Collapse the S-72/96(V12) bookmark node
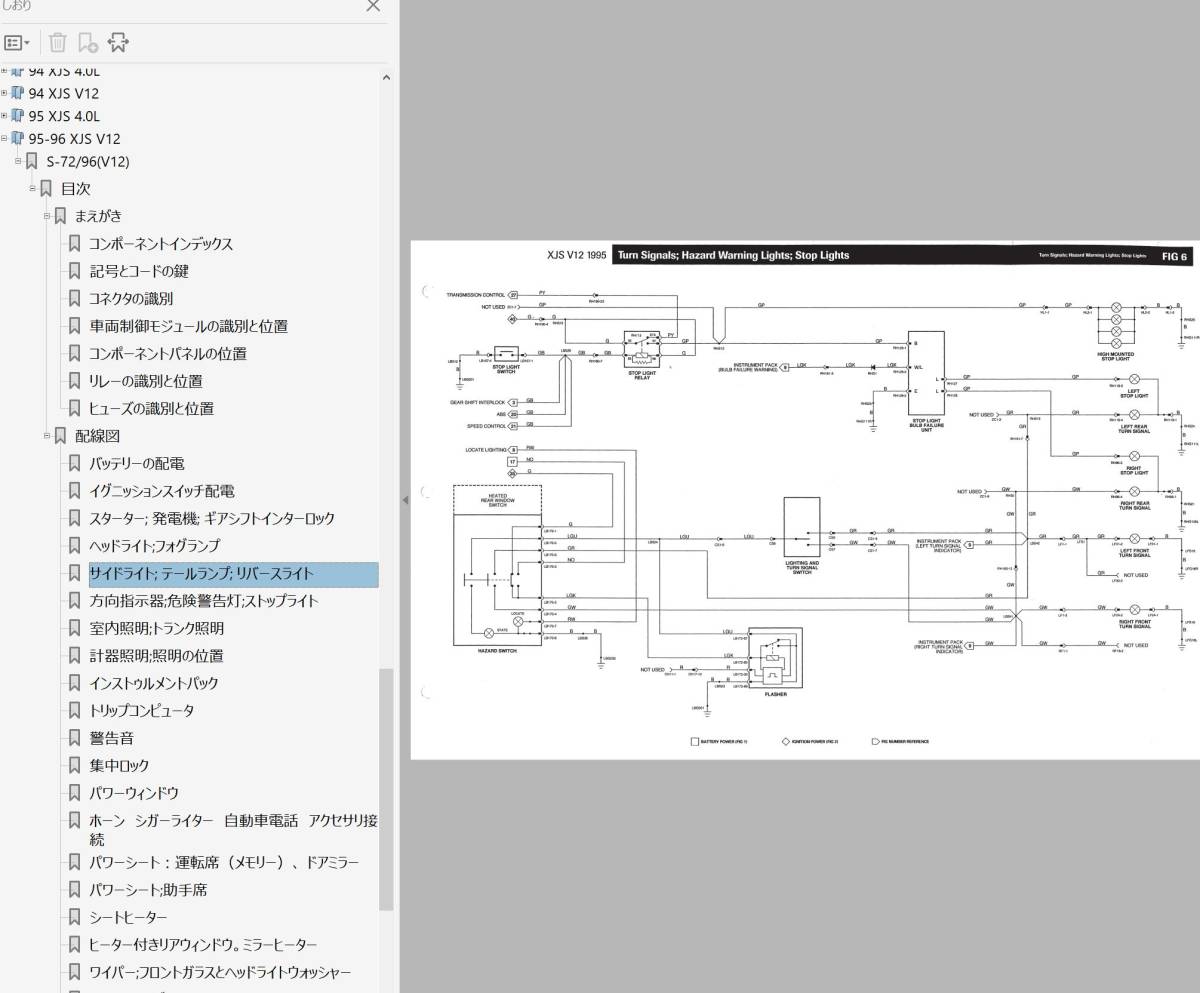This screenshot has height=993, width=1200. pyautogui.click(x=17, y=162)
